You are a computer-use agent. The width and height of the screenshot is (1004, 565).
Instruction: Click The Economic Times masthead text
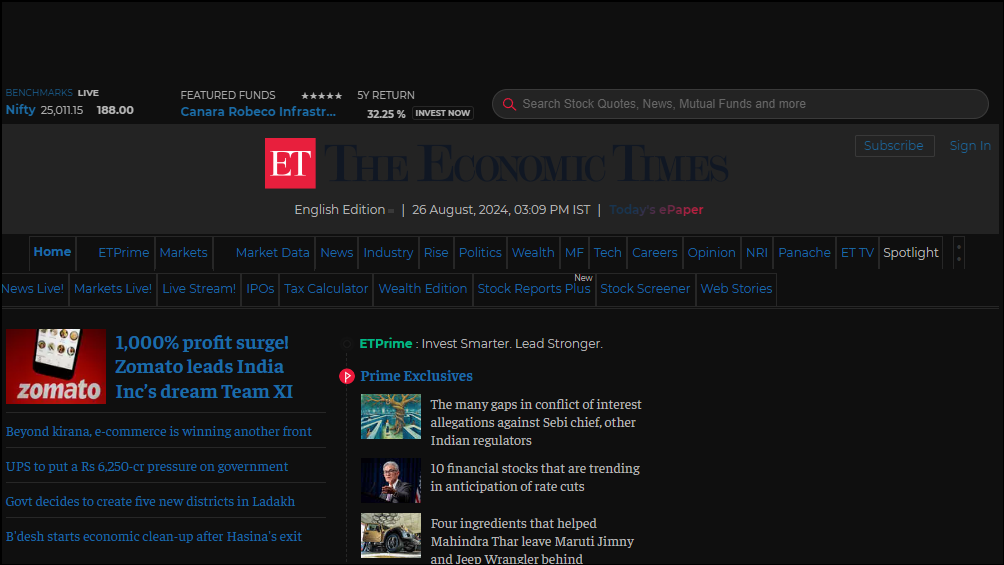click(x=526, y=163)
